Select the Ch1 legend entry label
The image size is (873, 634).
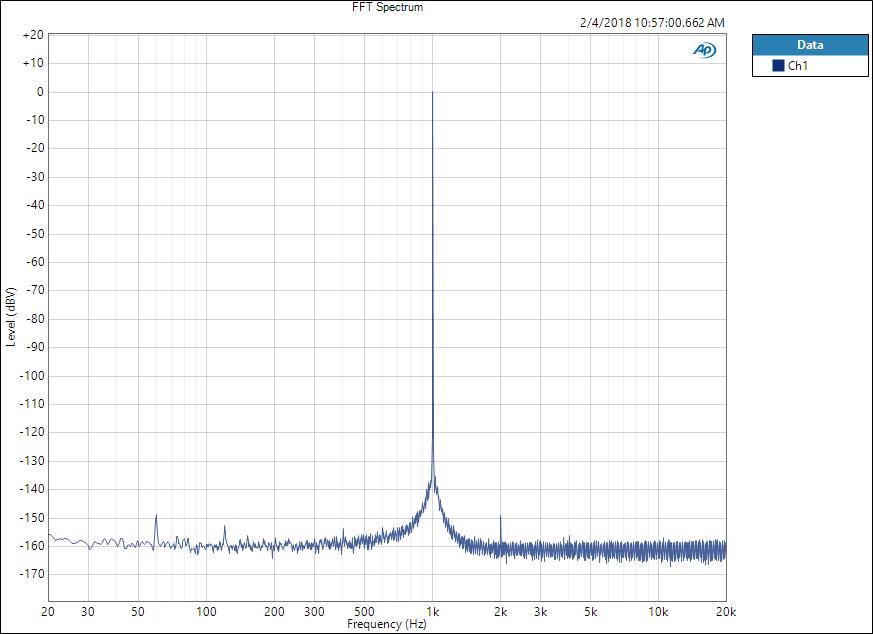click(x=798, y=66)
